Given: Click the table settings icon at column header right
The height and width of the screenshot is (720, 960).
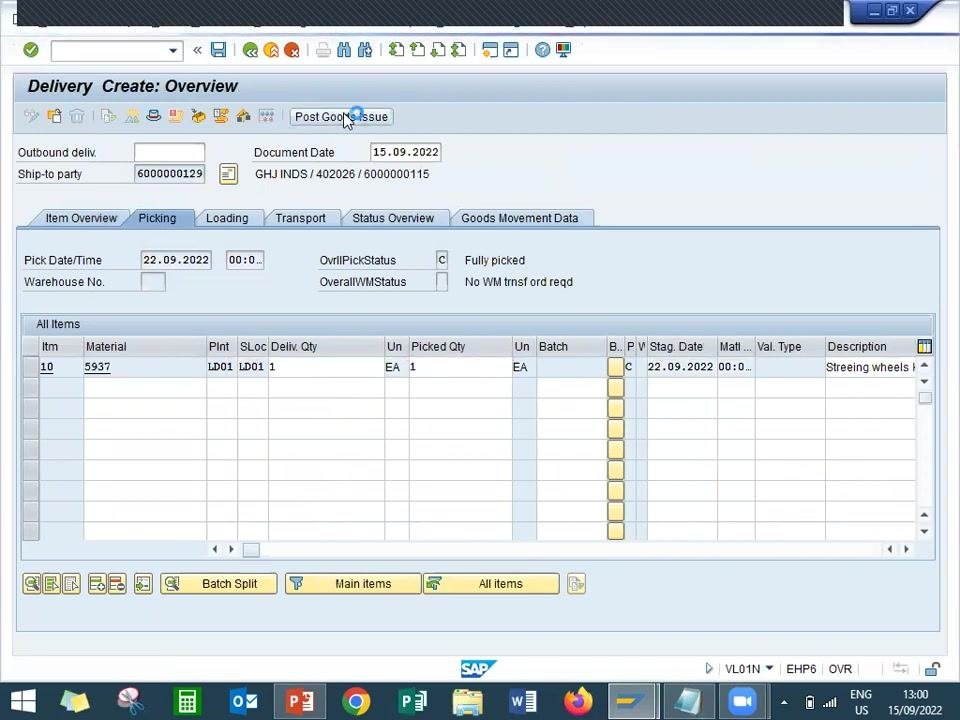Looking at the screenshot, I should click(924, 347).
